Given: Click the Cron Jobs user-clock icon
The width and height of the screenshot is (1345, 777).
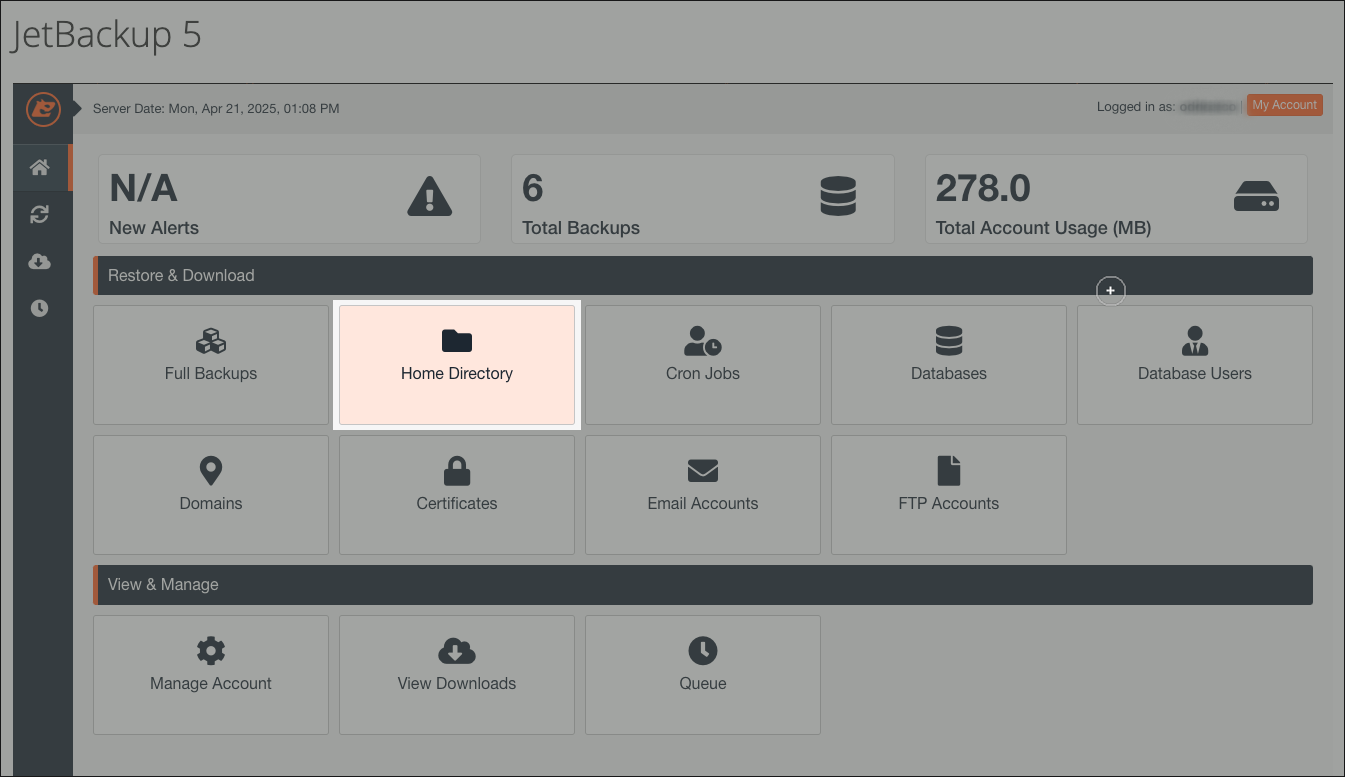Looking at the screenshot, I should point(703,341).
